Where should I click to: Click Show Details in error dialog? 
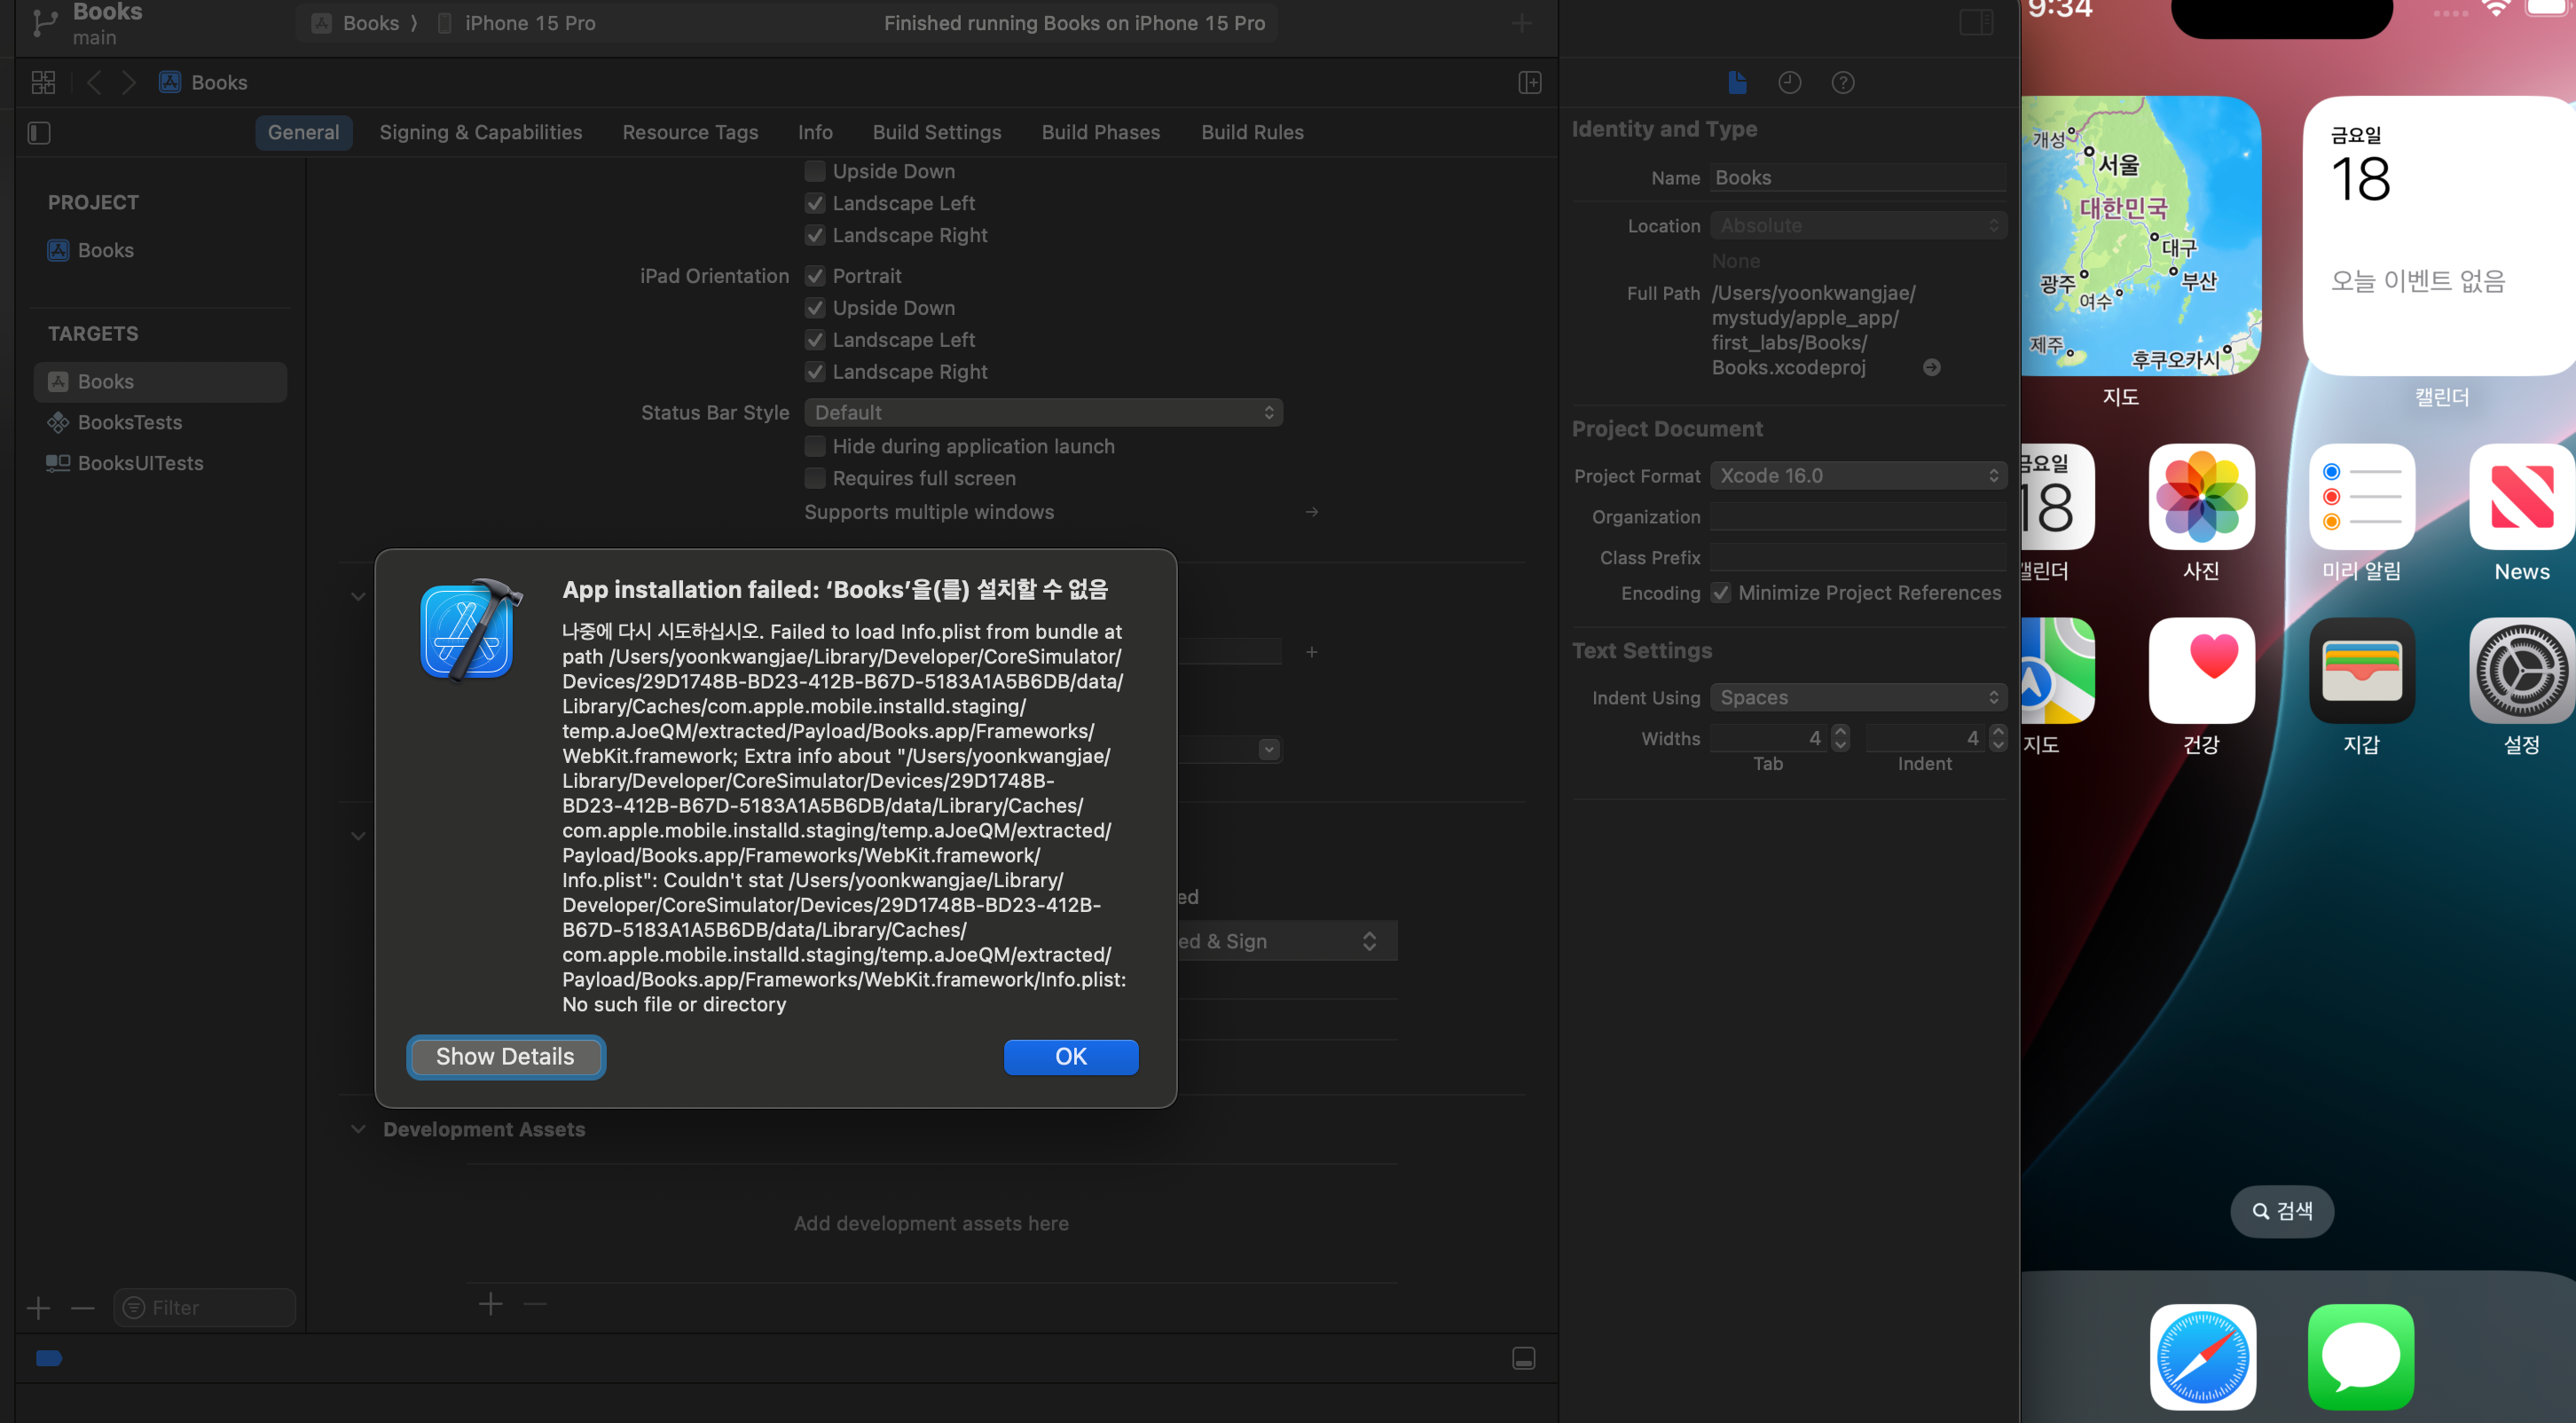505,1056
